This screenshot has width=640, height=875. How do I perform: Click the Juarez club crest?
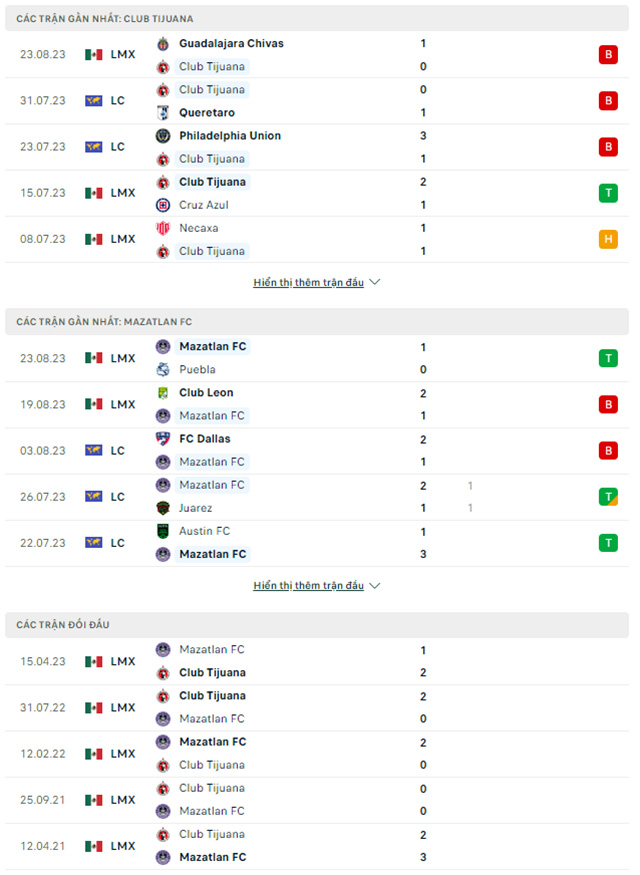(x=163, y=508)
